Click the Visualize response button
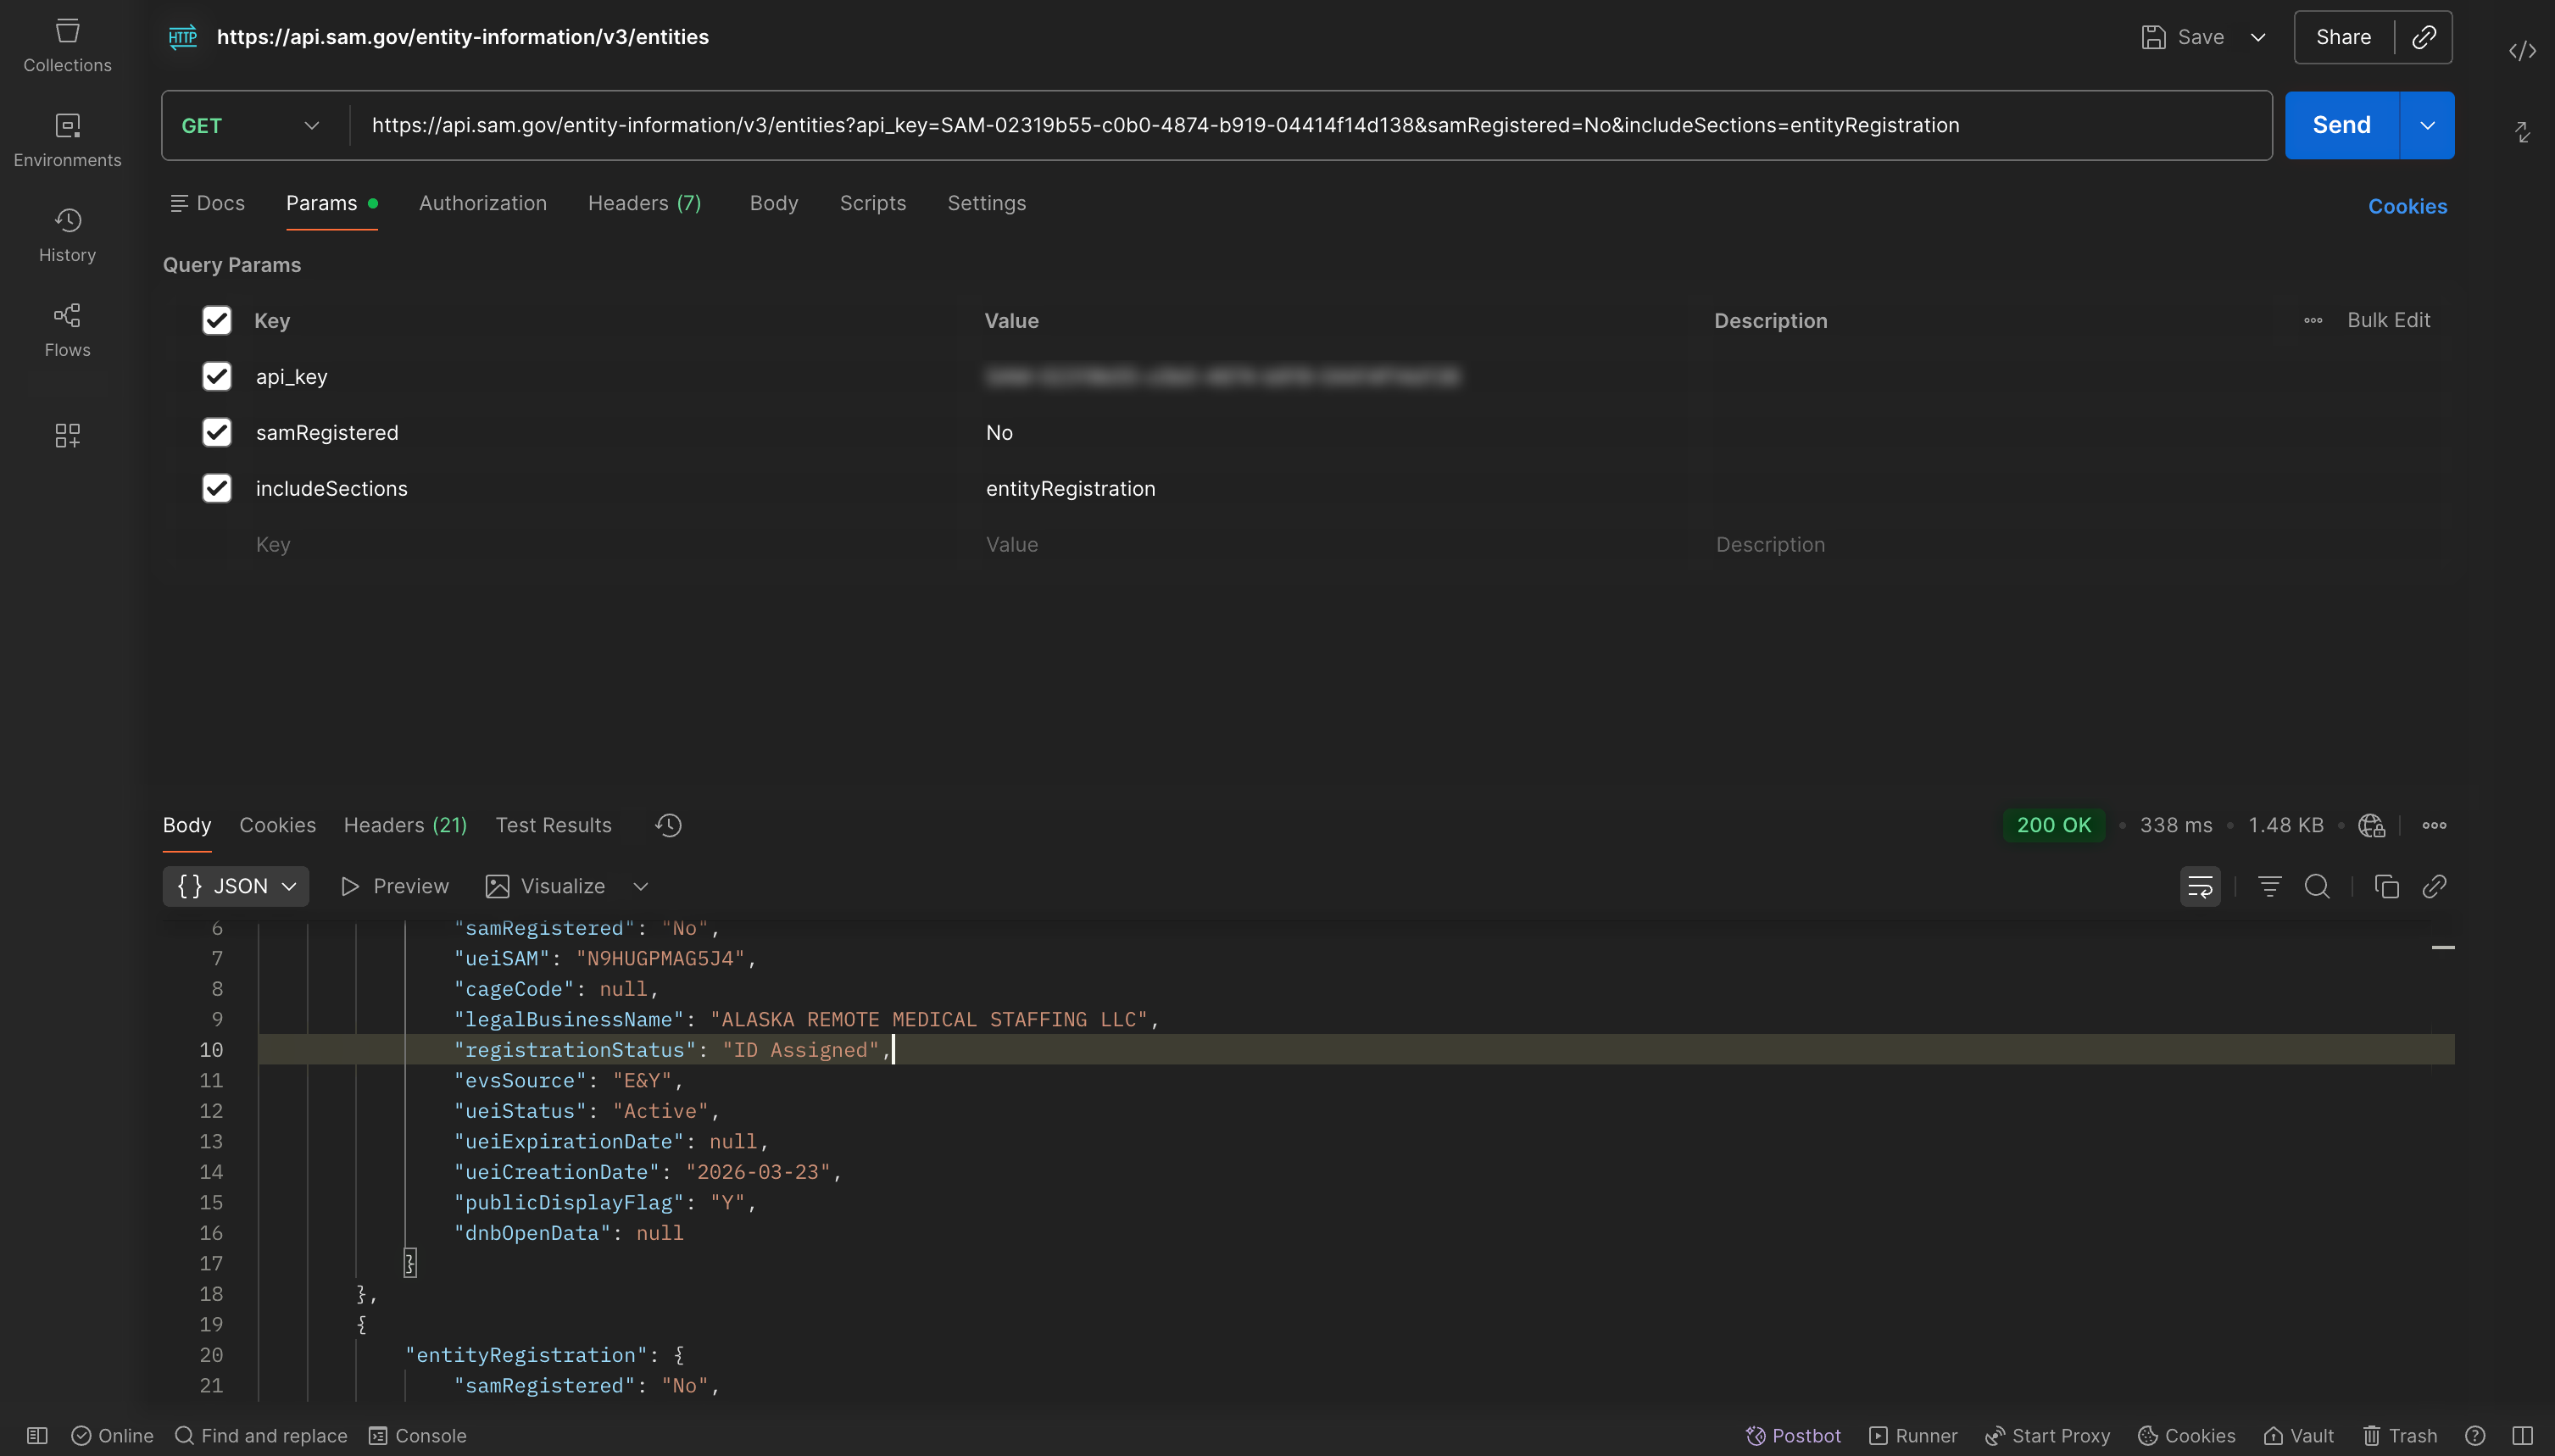2555x1456 pixels. (x=545, y=886)
